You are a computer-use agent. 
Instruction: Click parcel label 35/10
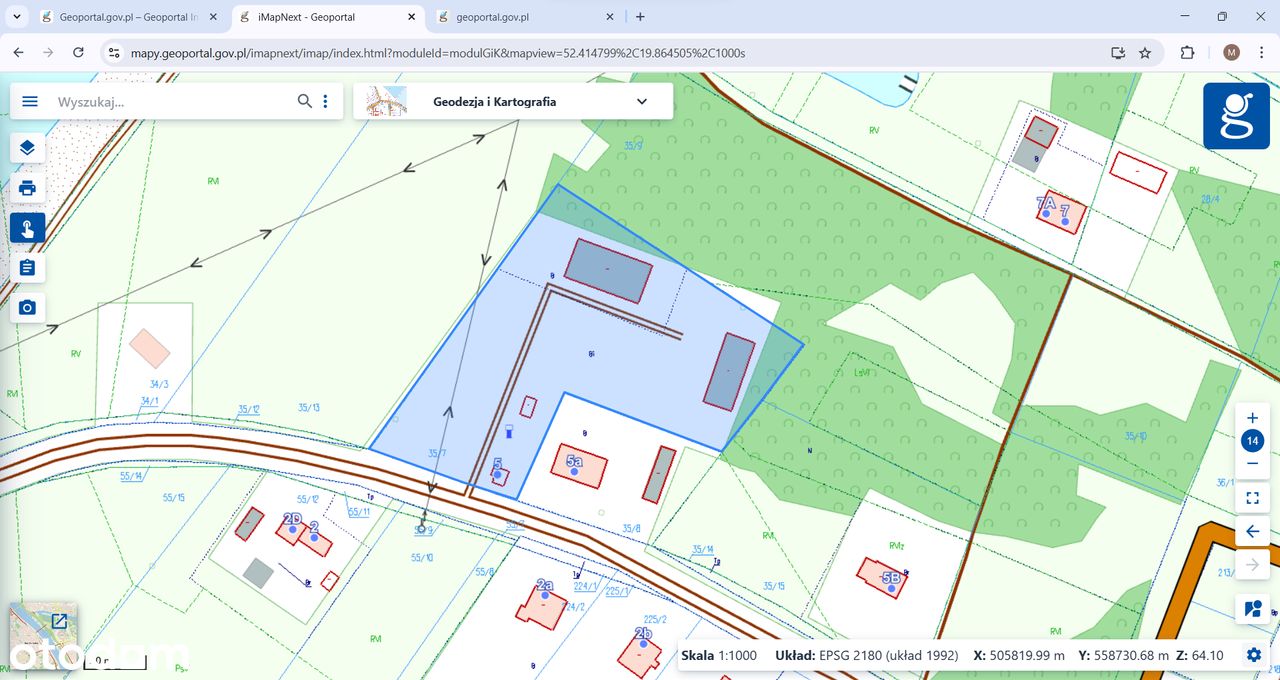click(1136, 436)
